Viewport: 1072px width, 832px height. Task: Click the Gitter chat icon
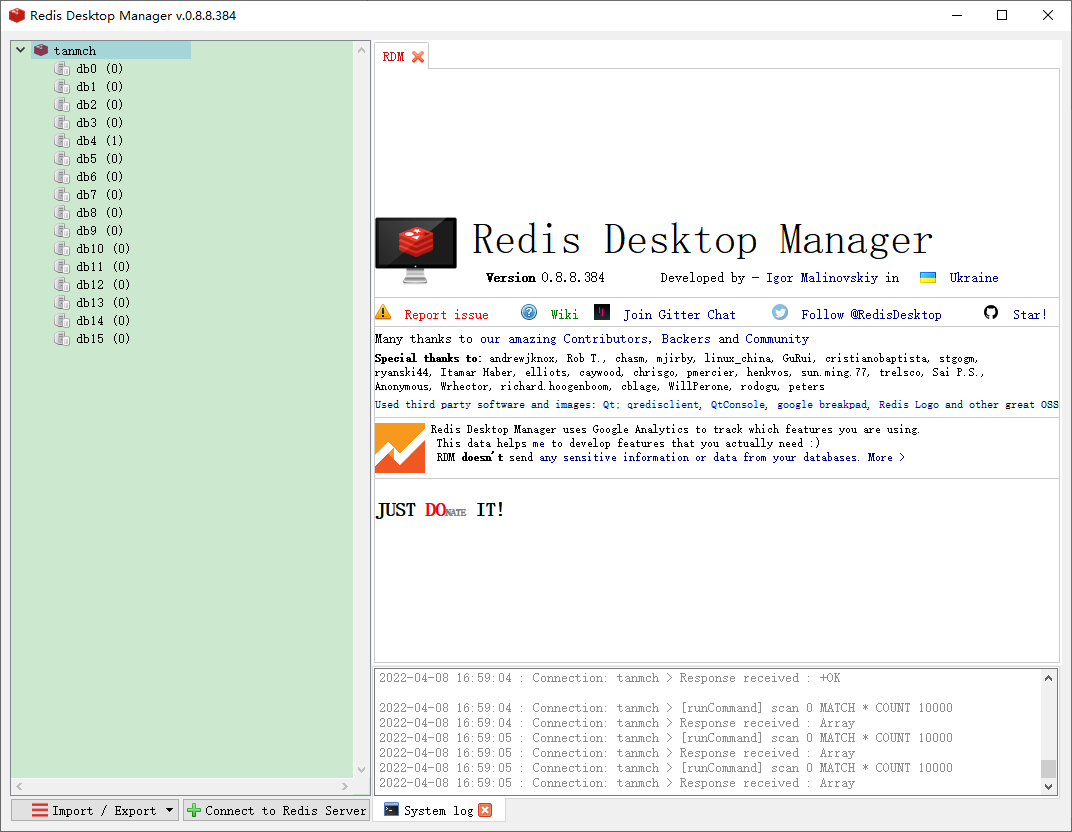[x=601, y=312]
